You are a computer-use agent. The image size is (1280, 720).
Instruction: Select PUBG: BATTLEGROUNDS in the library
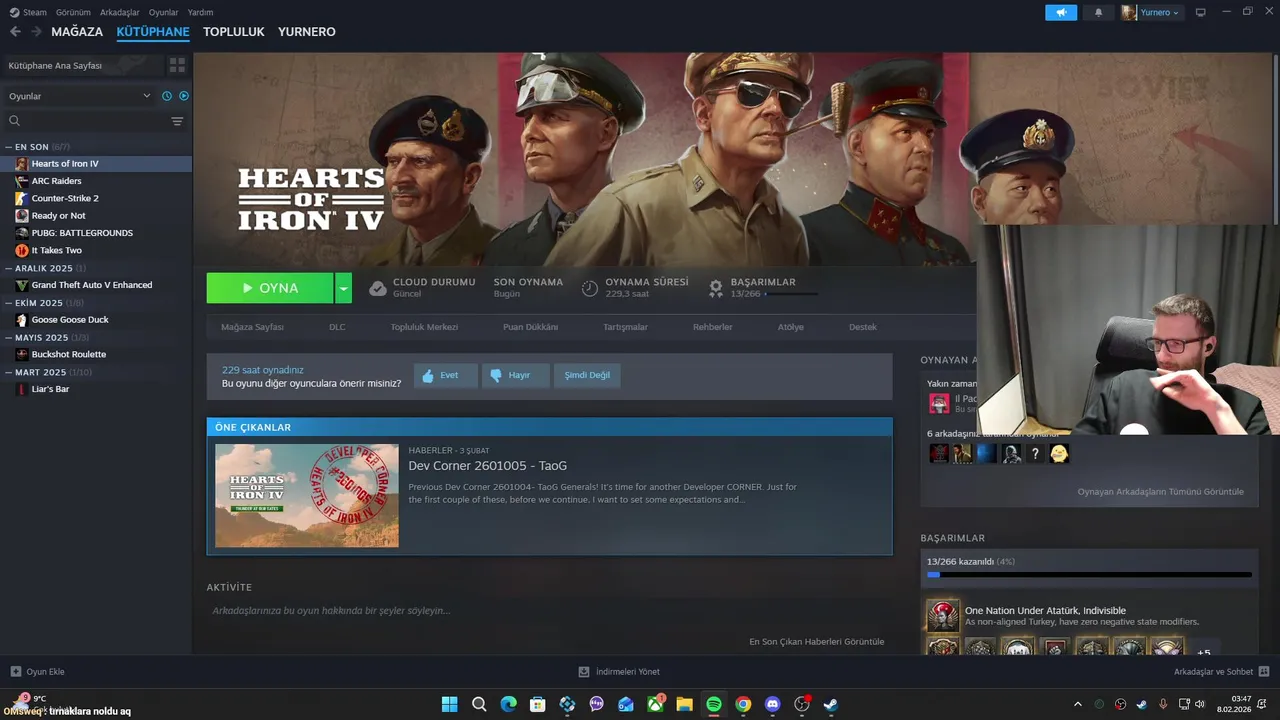[96, 233]
